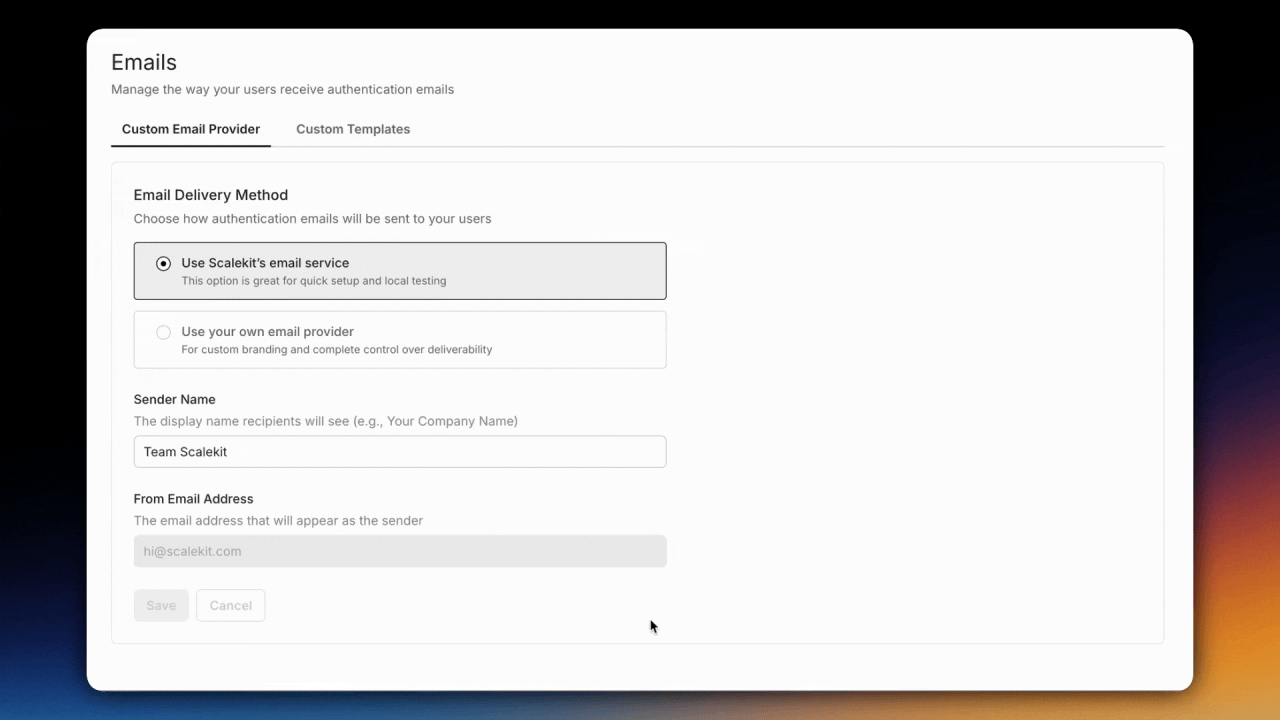
Task: Click 'The display name recipients will see' hint
Action: [242, 421]
